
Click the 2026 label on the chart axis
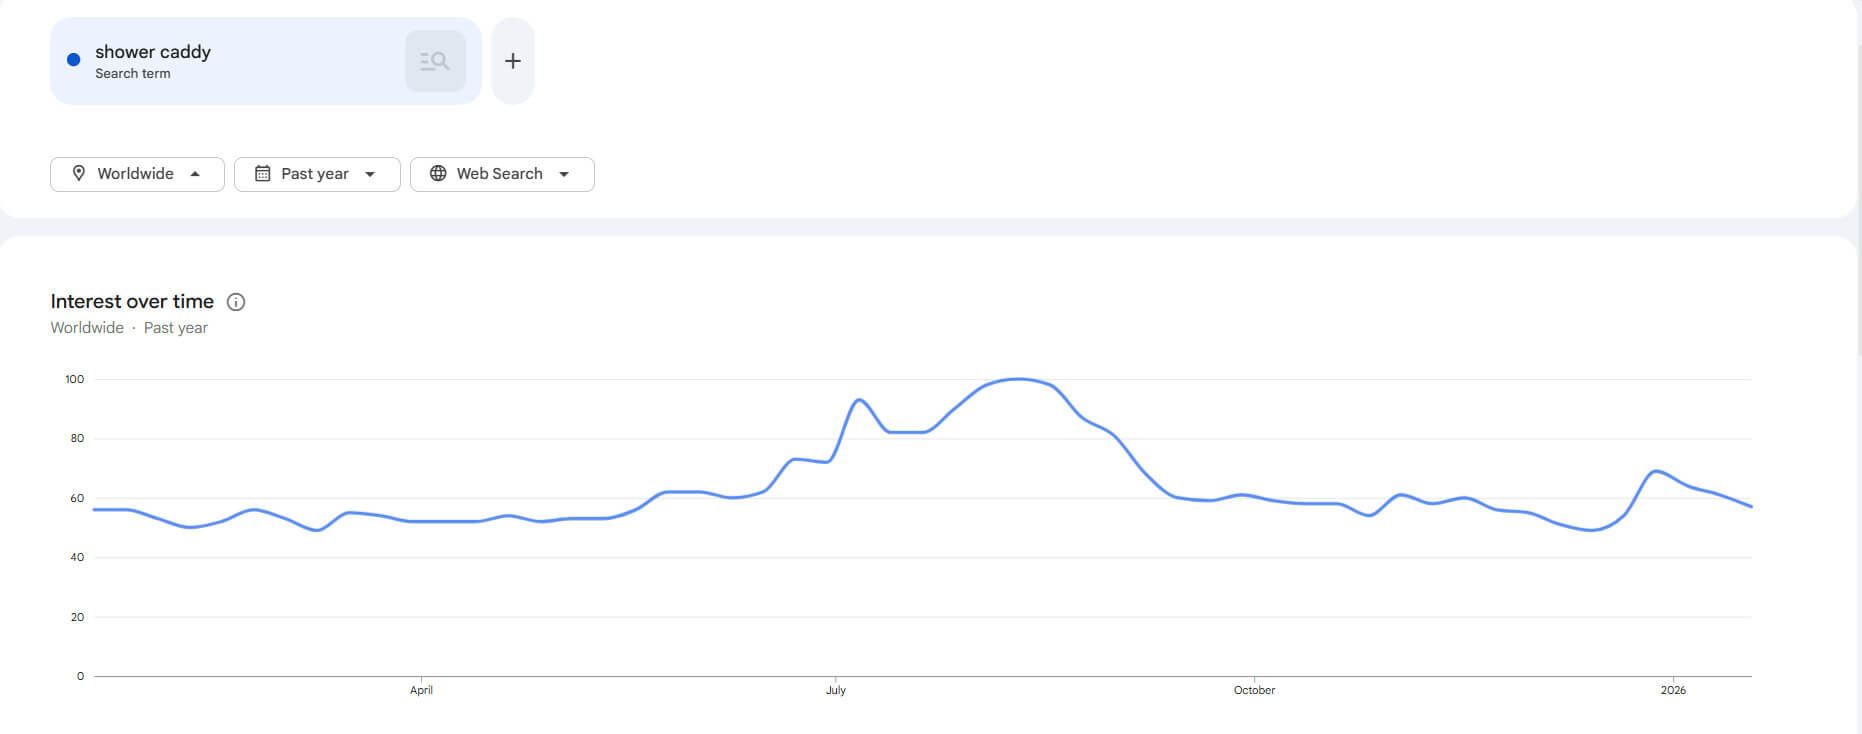(x=1673, y=690)
